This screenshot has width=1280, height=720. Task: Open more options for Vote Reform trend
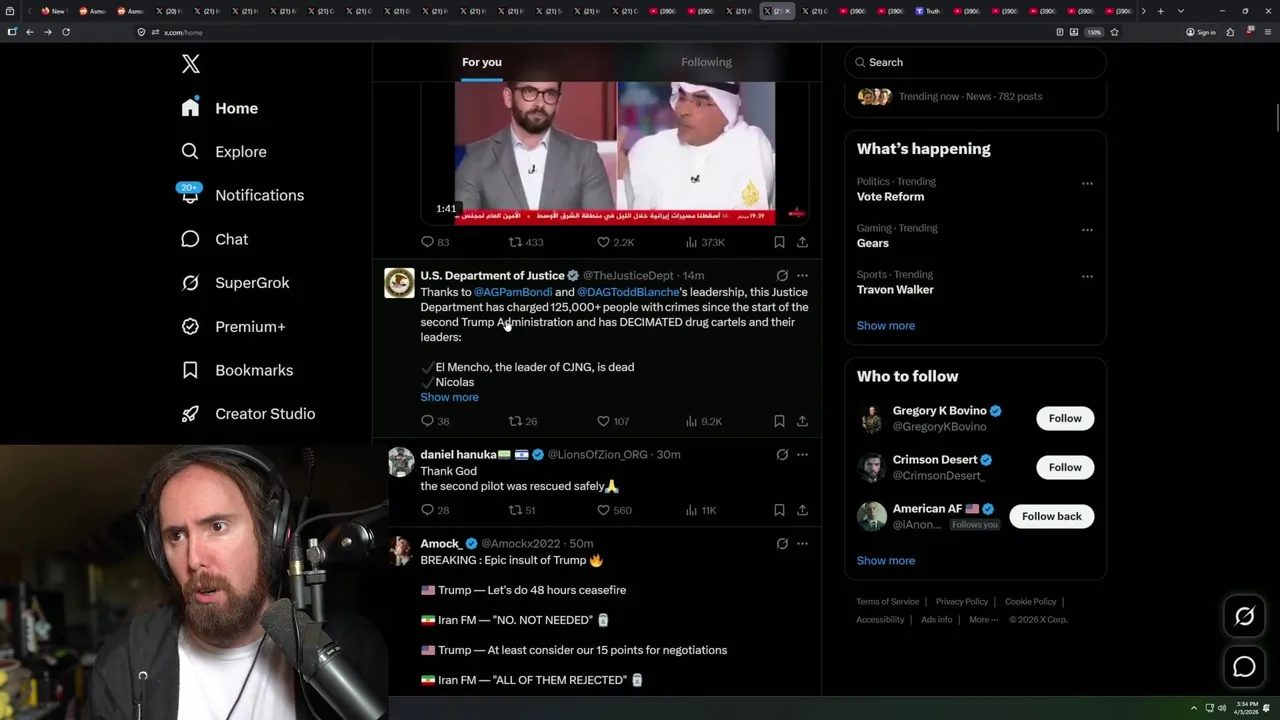point(1087,184)
